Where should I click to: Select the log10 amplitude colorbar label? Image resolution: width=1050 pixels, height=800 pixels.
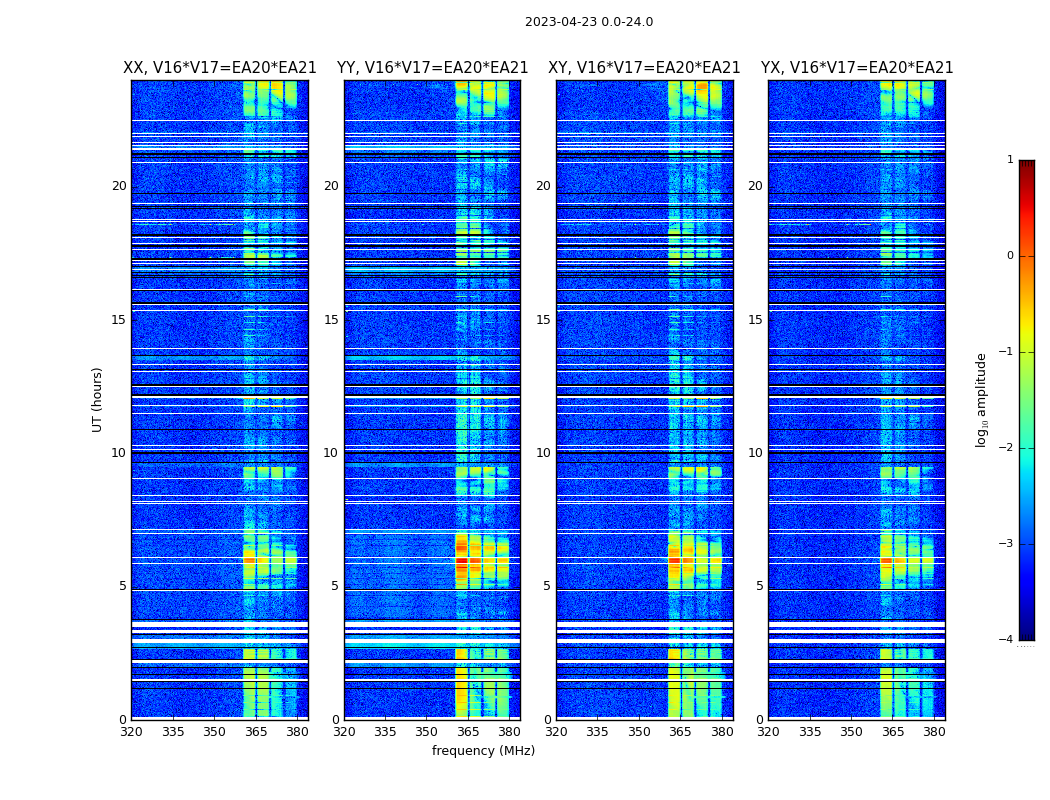pyautogui.click(x=982, y=399)
